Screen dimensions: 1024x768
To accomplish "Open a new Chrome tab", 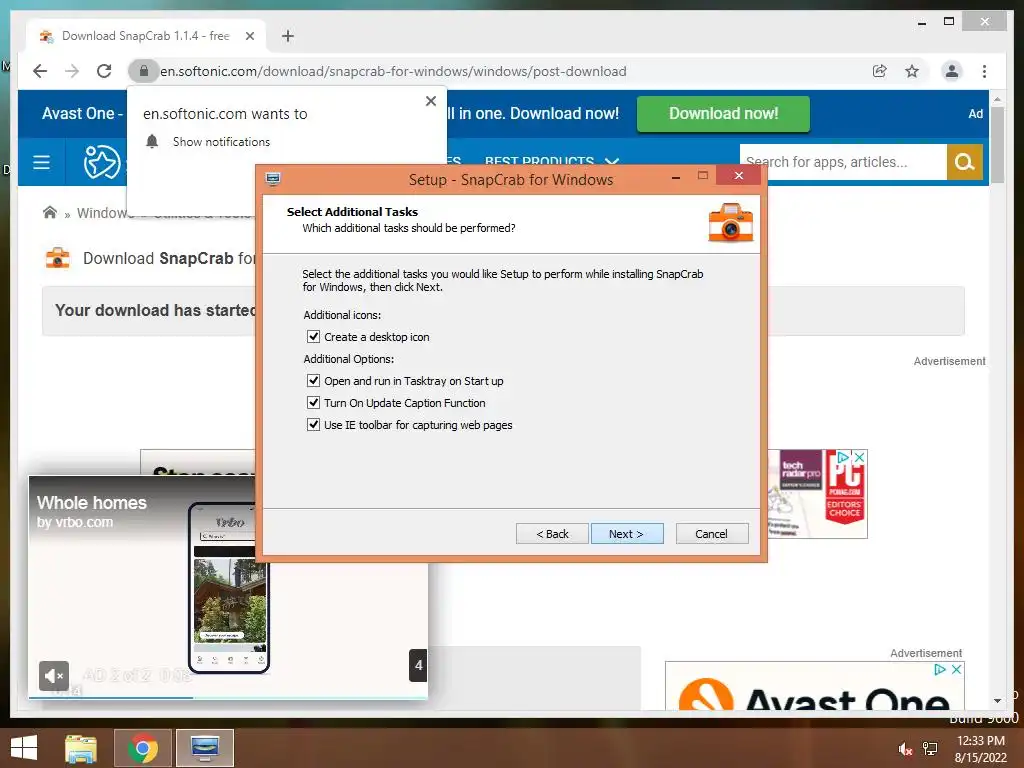I will pyautogui.click(x=288, y=36).
